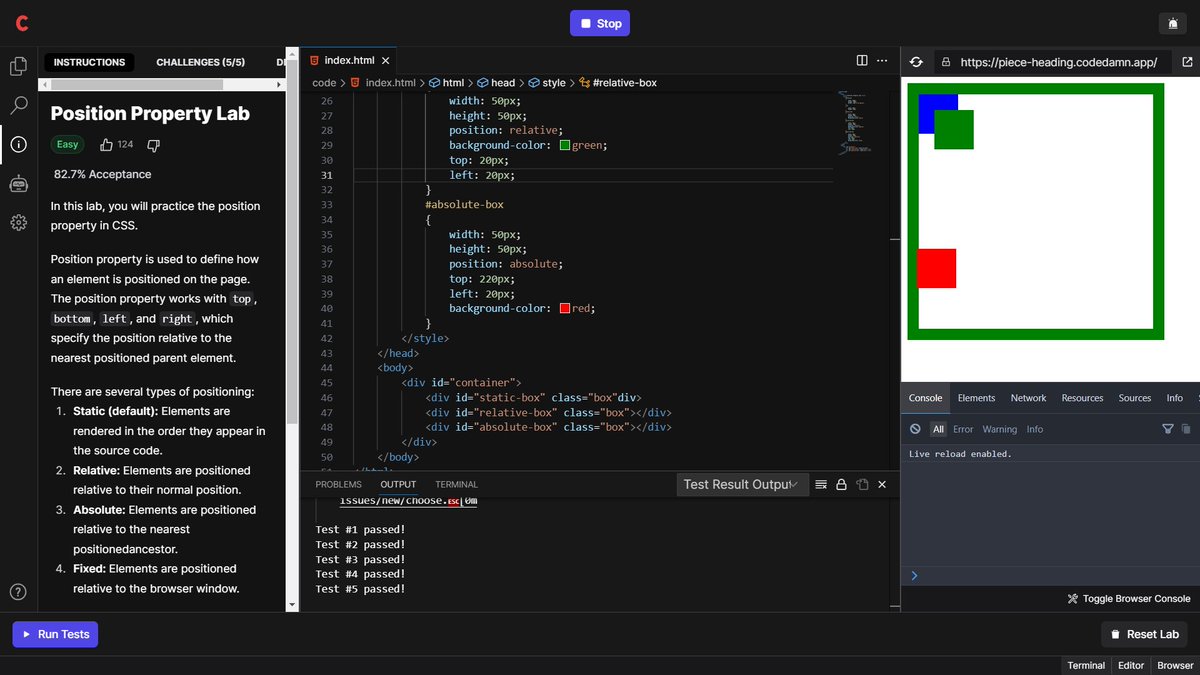Click the clear output list icon
The image size is (1200, 675).
click(821, 484)
